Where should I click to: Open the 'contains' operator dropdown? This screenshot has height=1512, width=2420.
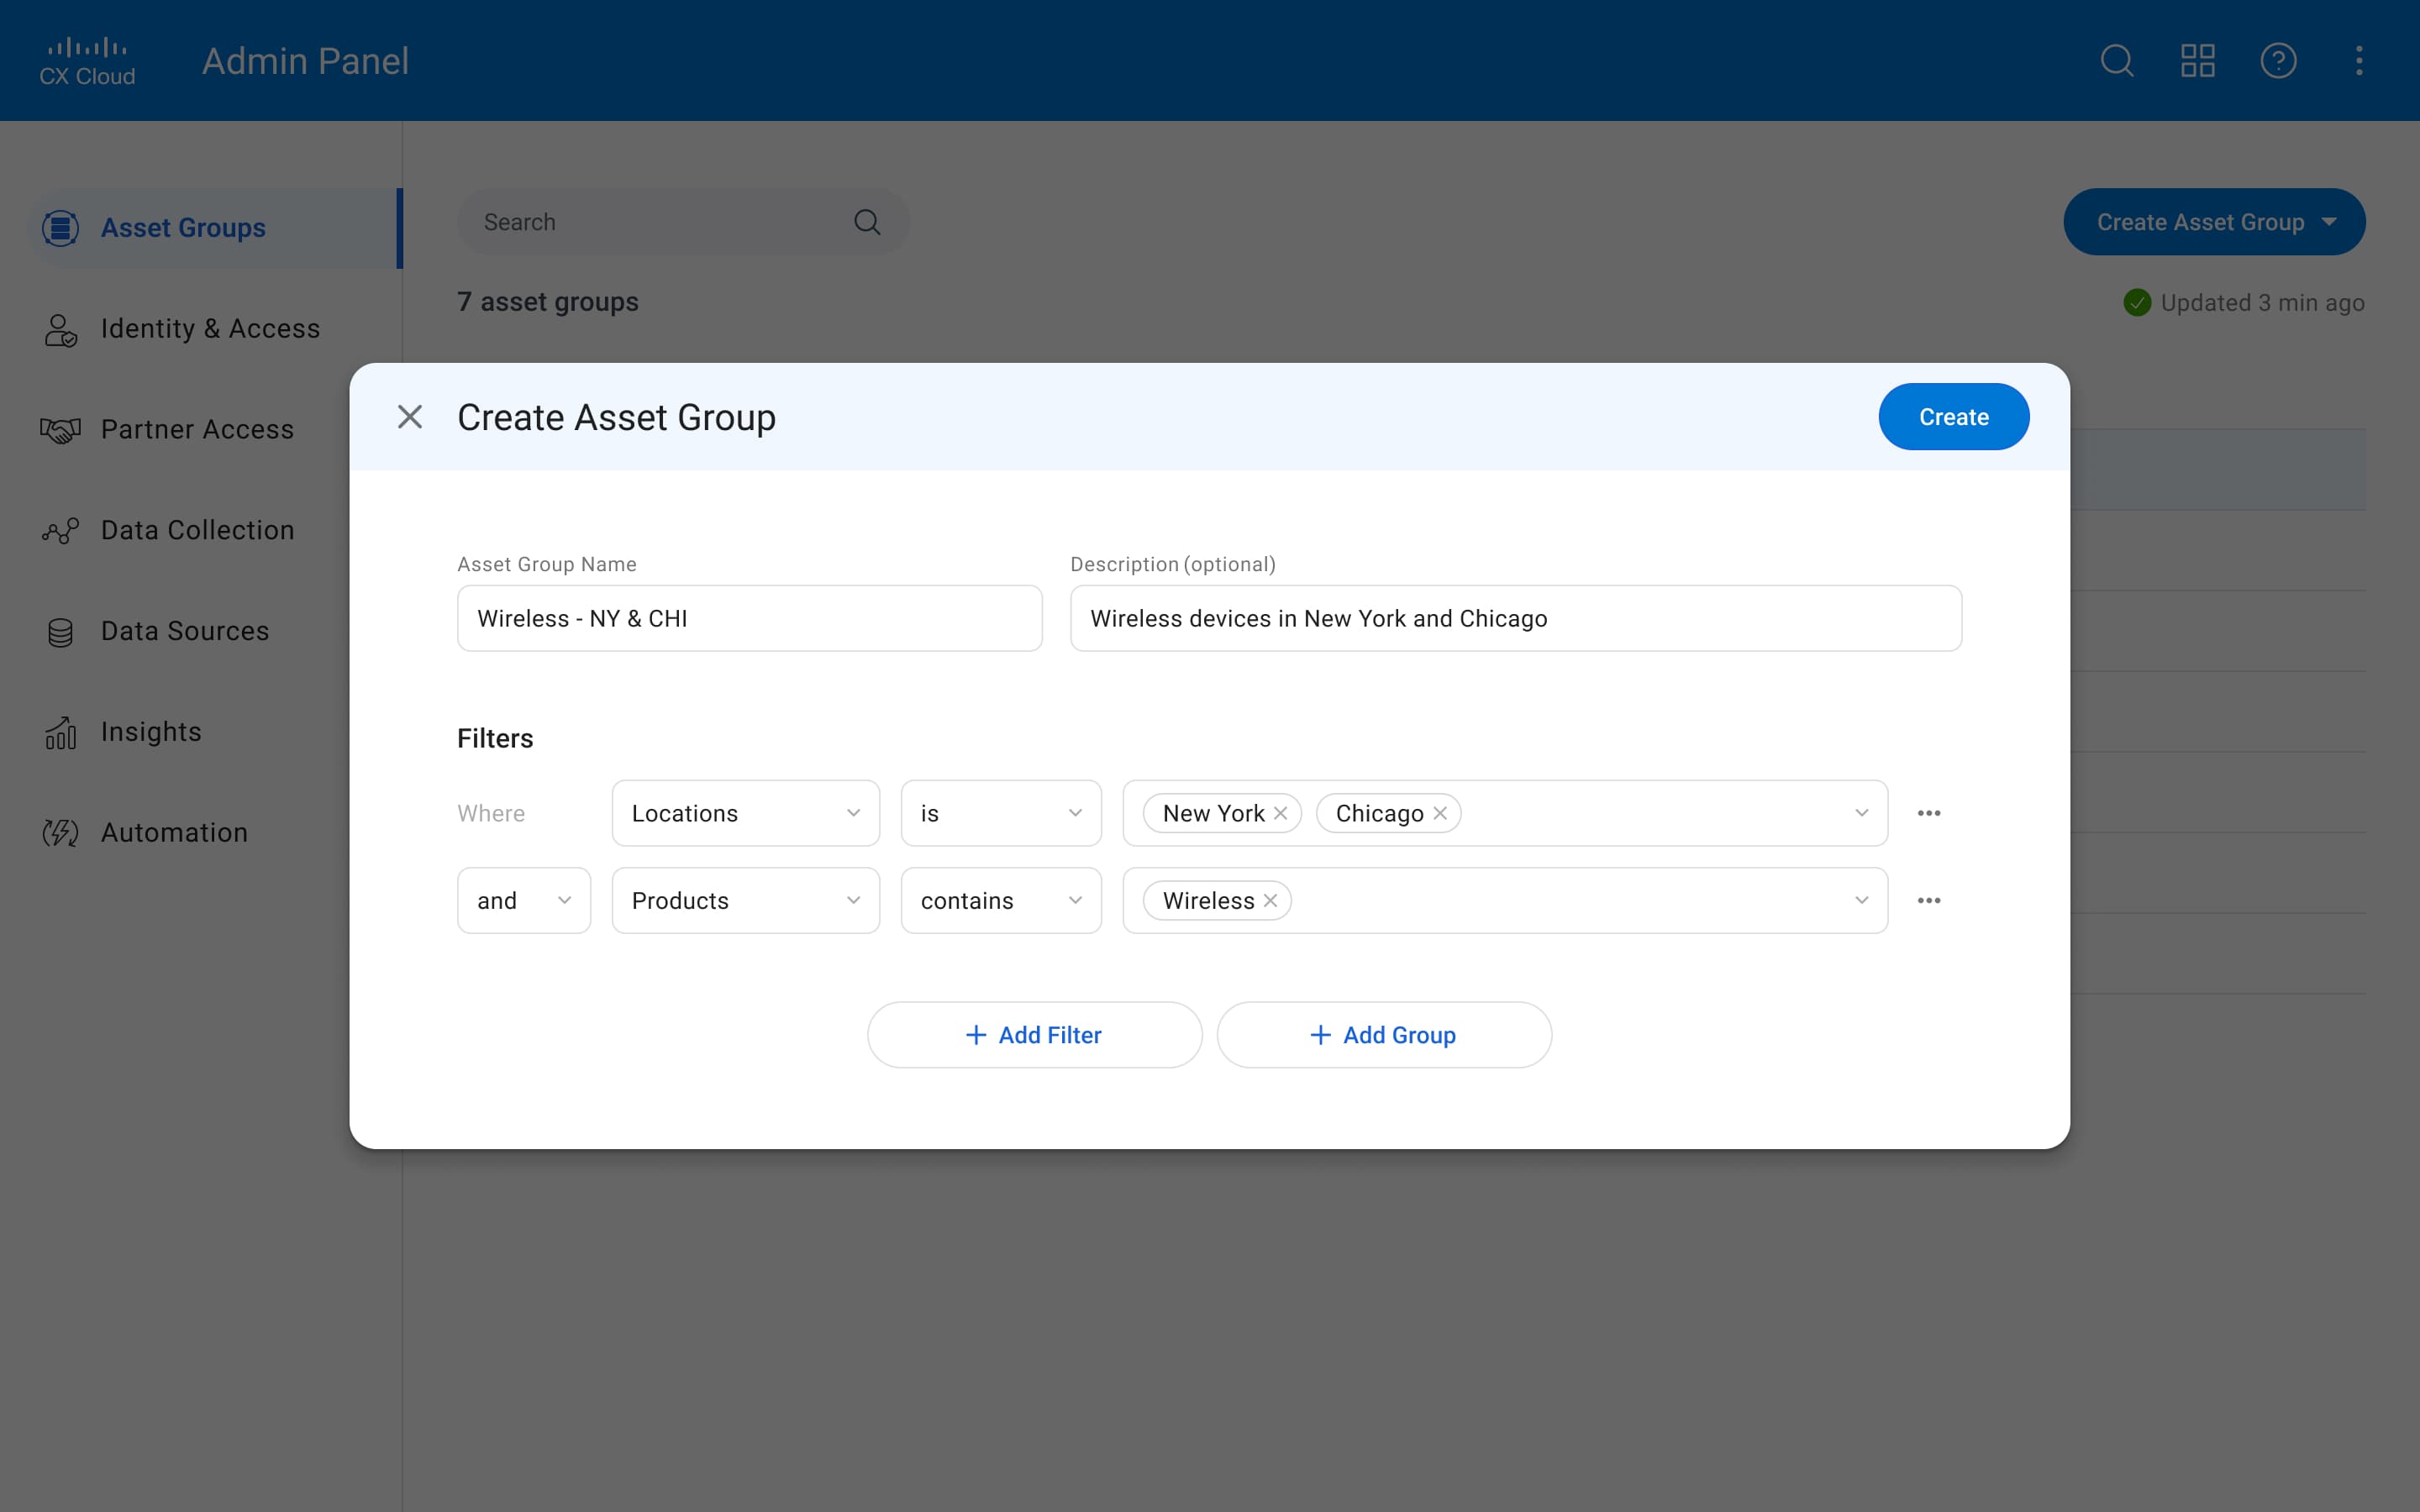pos(1076,900)
